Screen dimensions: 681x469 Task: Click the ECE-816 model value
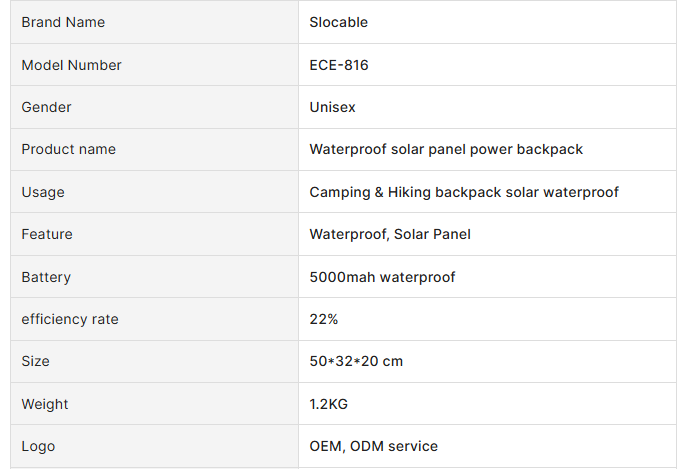339,65
